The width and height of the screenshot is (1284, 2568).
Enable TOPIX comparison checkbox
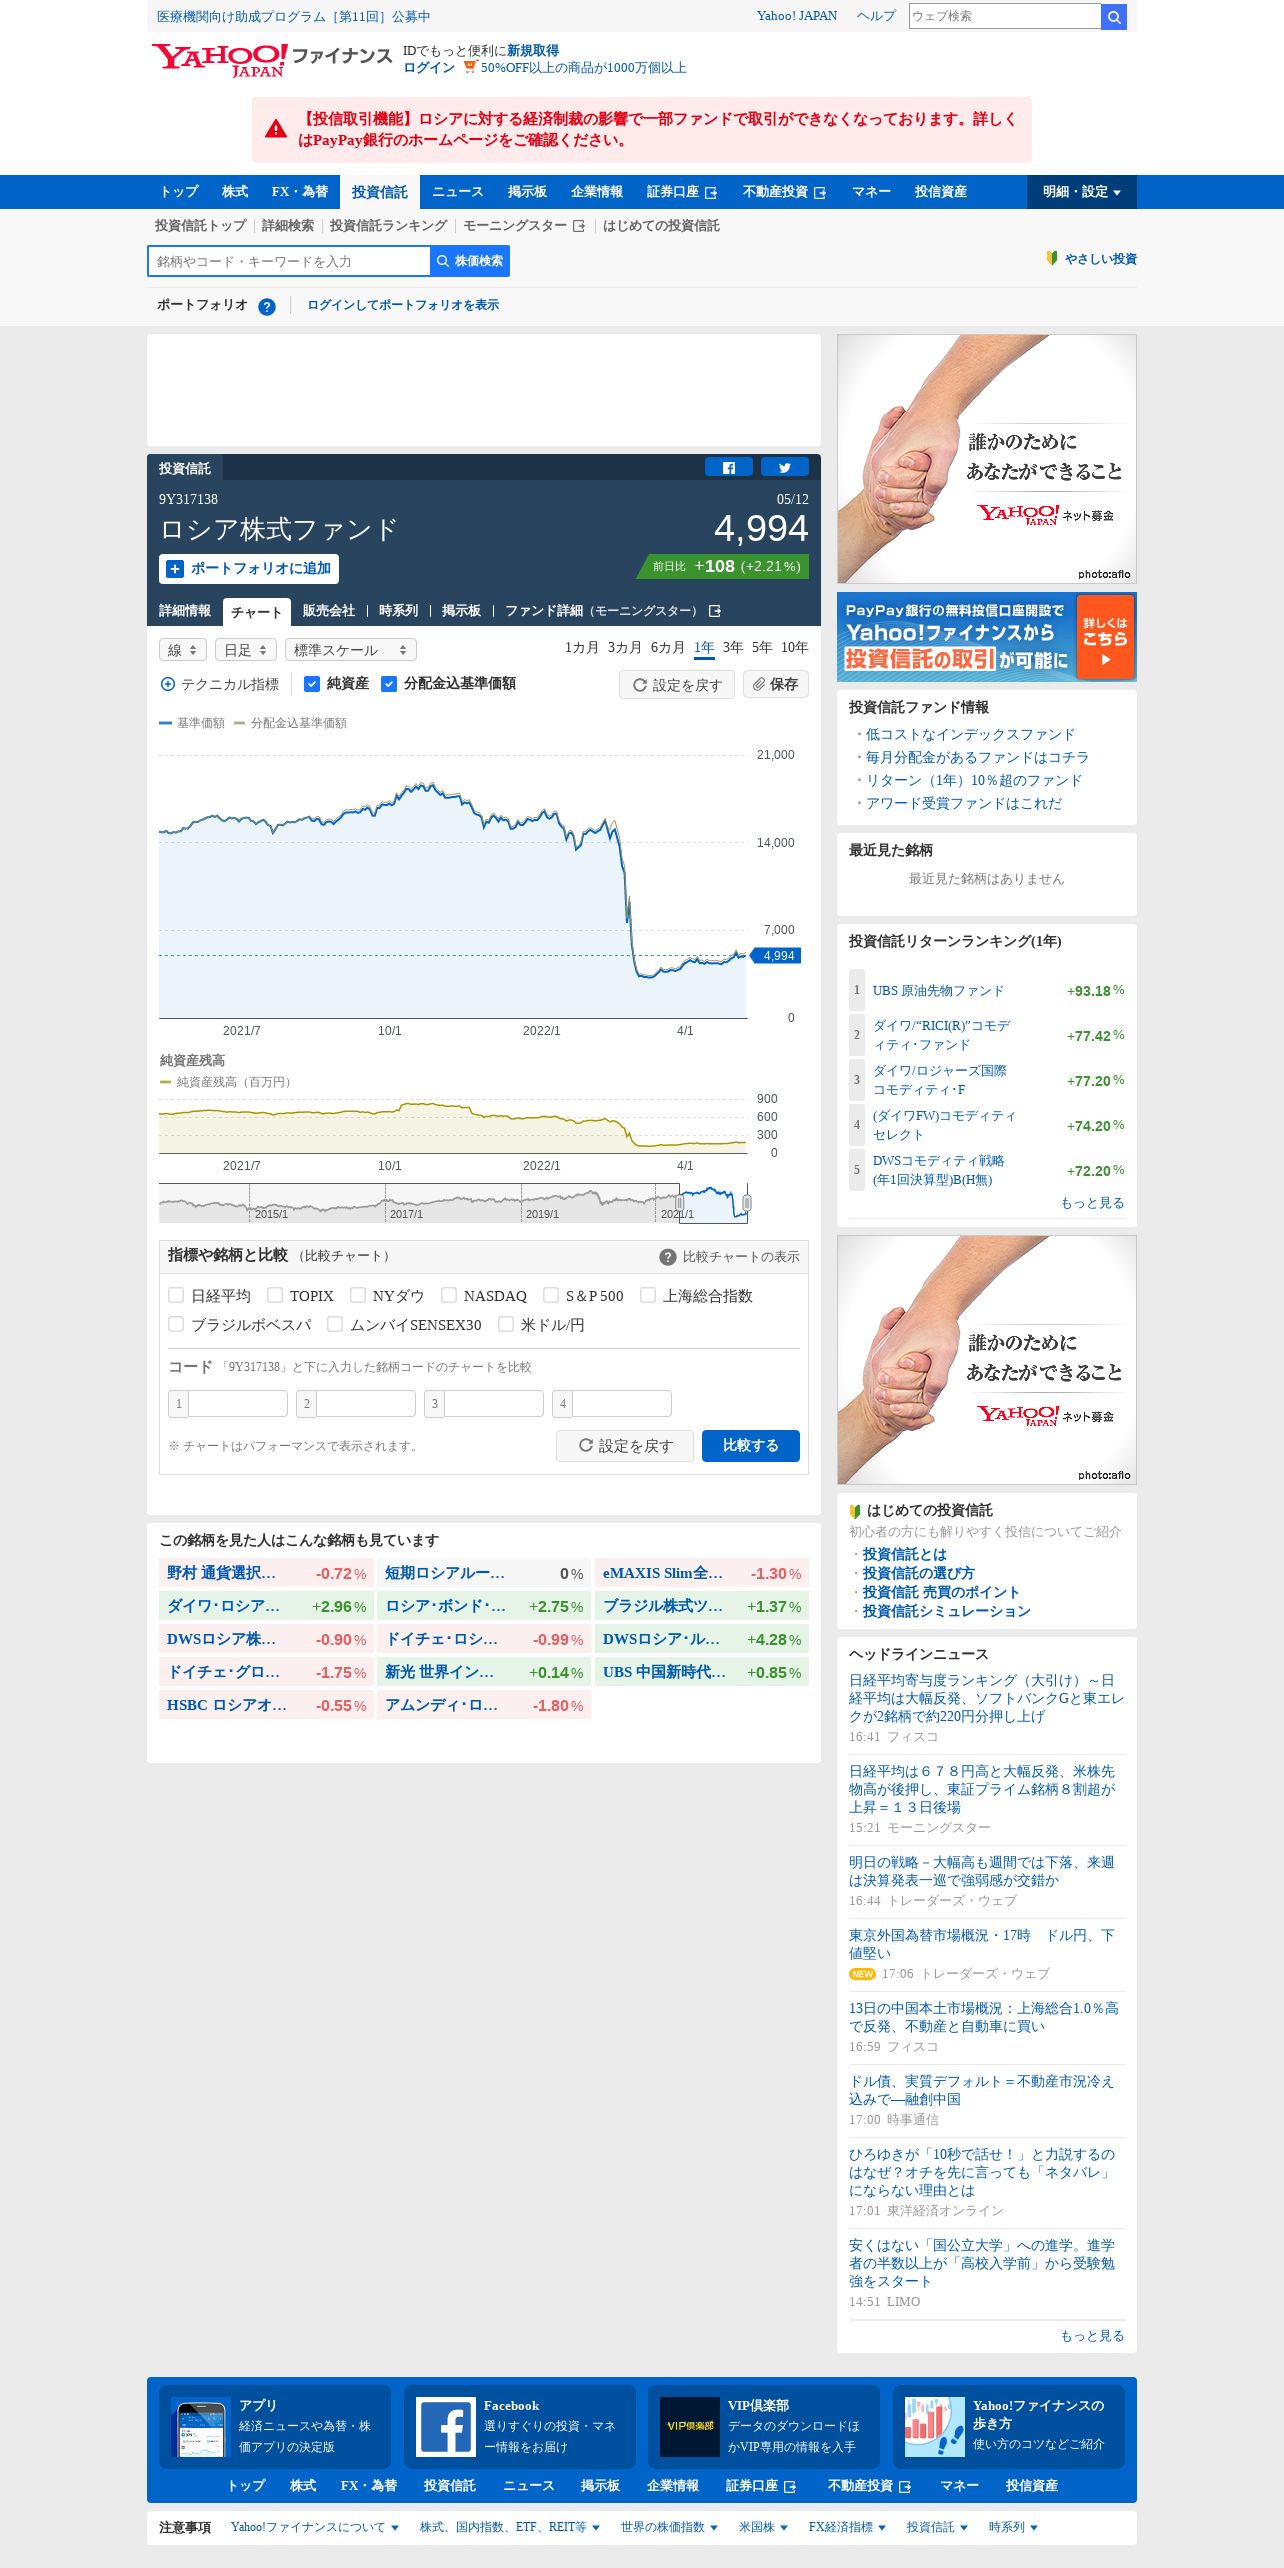275,1295
